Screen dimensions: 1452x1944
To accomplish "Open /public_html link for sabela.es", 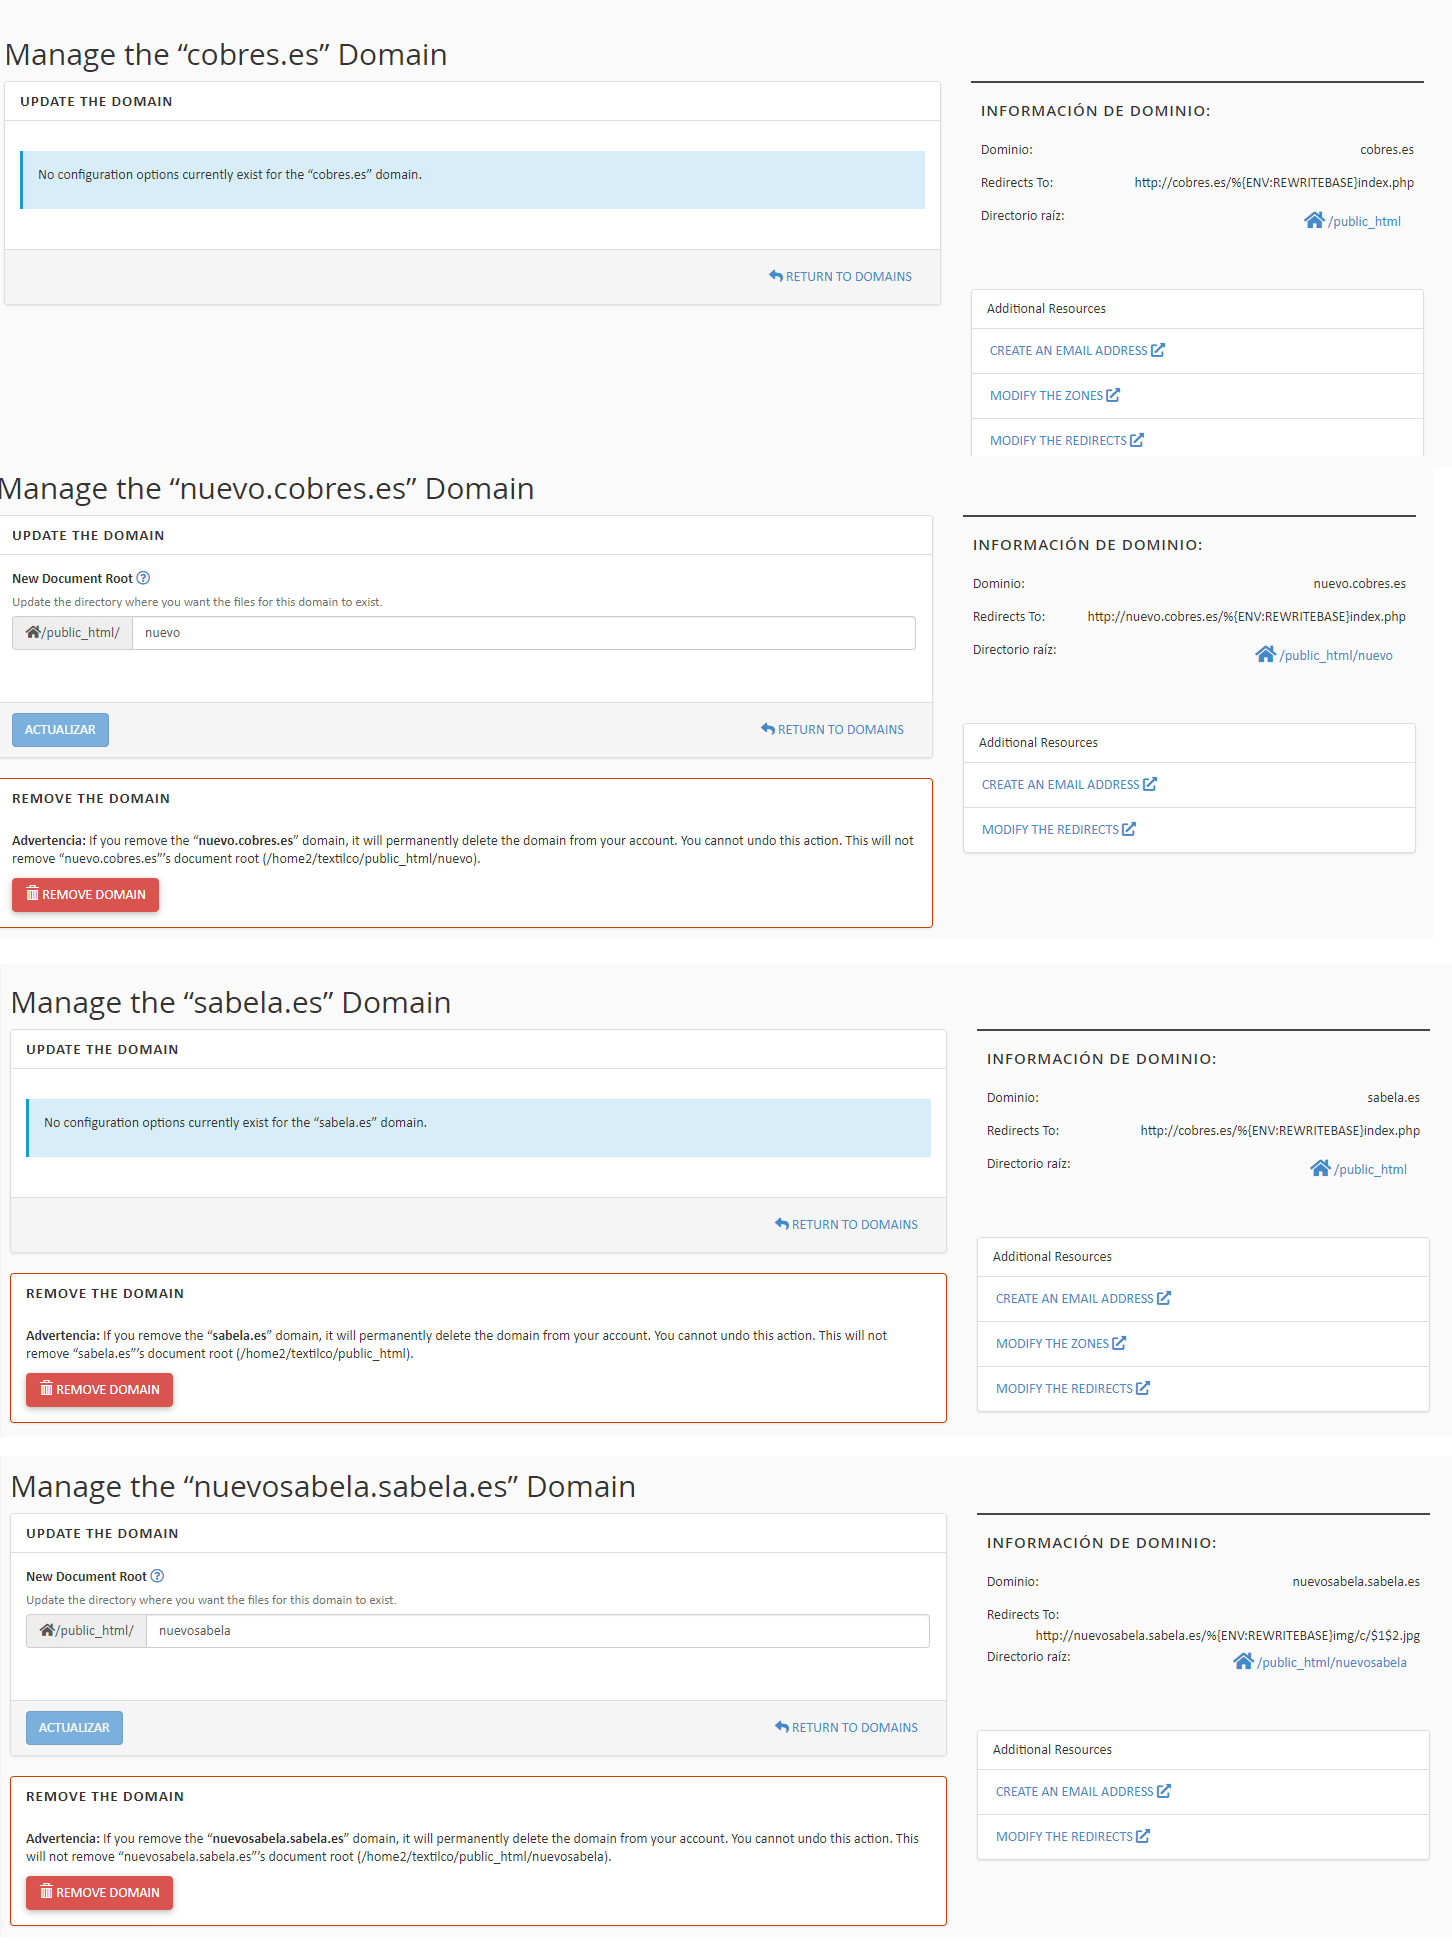I will (1370, 1170).
